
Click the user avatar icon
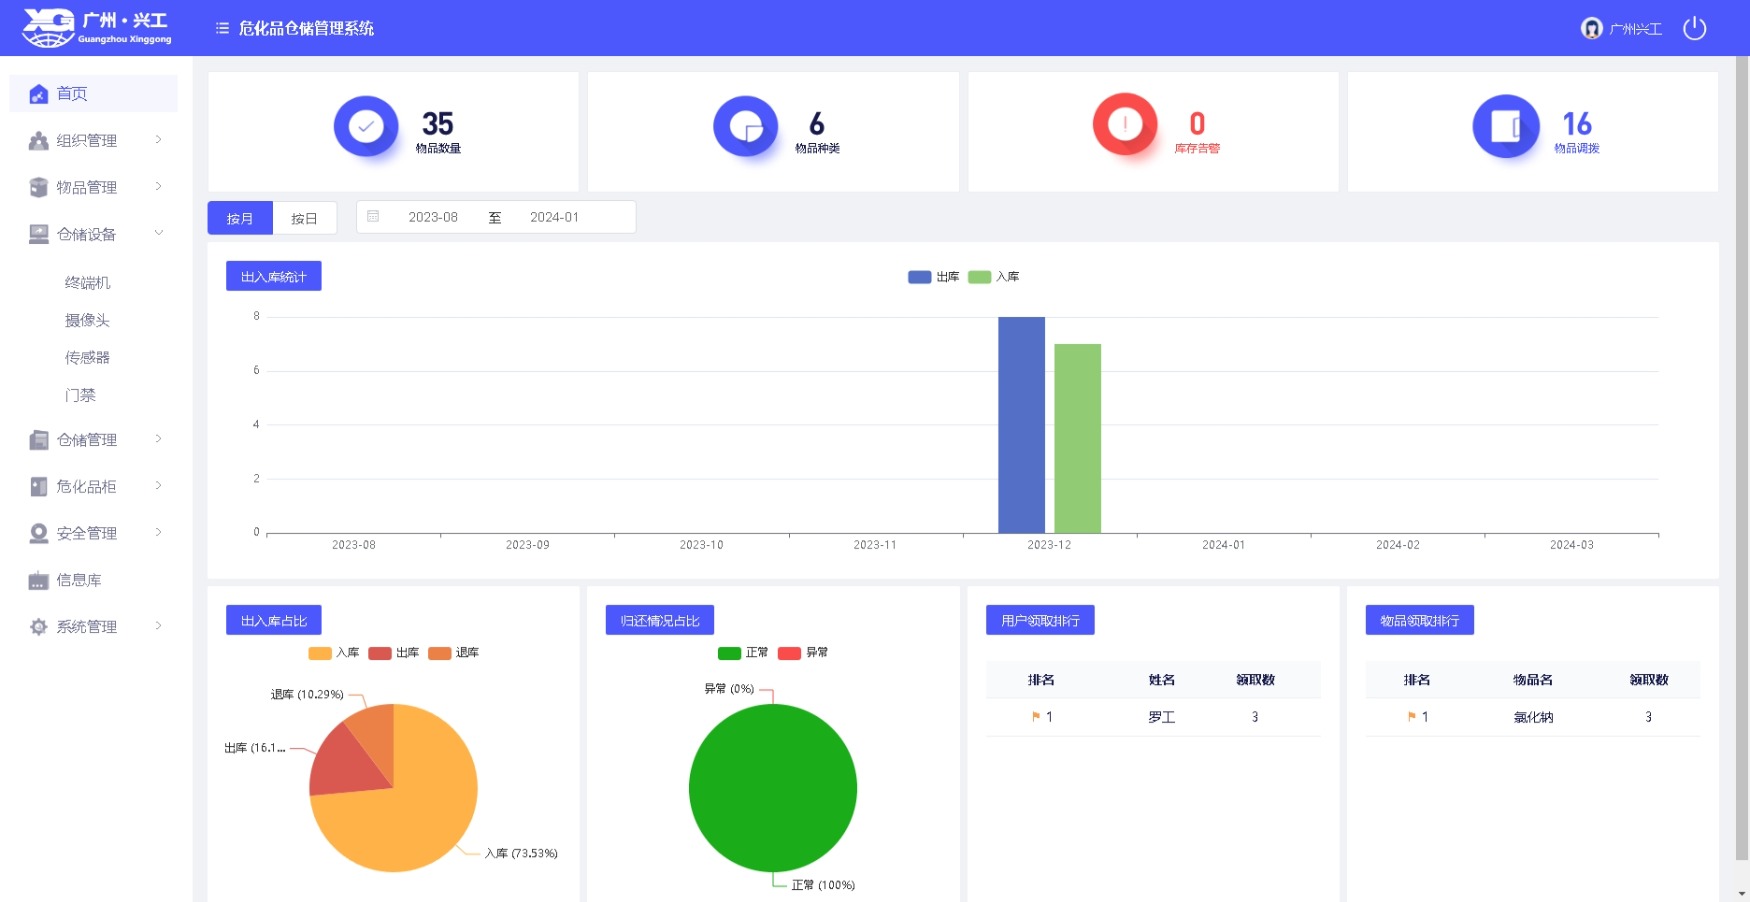pos(1591,28)
